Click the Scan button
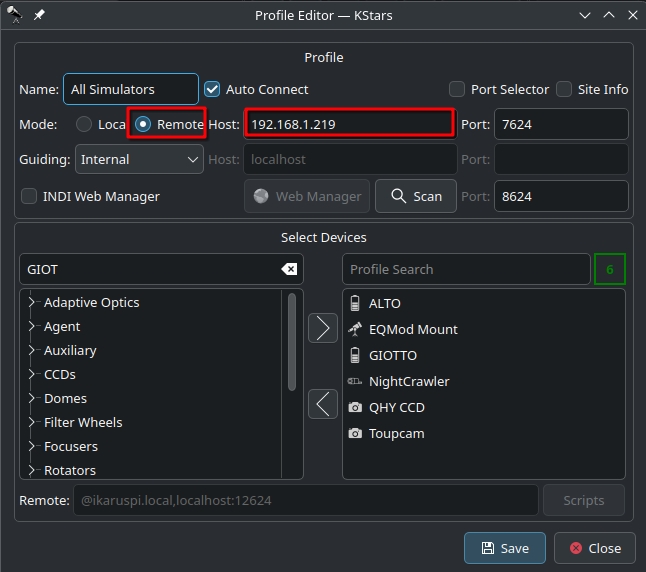646x572 pixels. pos(416,196)
